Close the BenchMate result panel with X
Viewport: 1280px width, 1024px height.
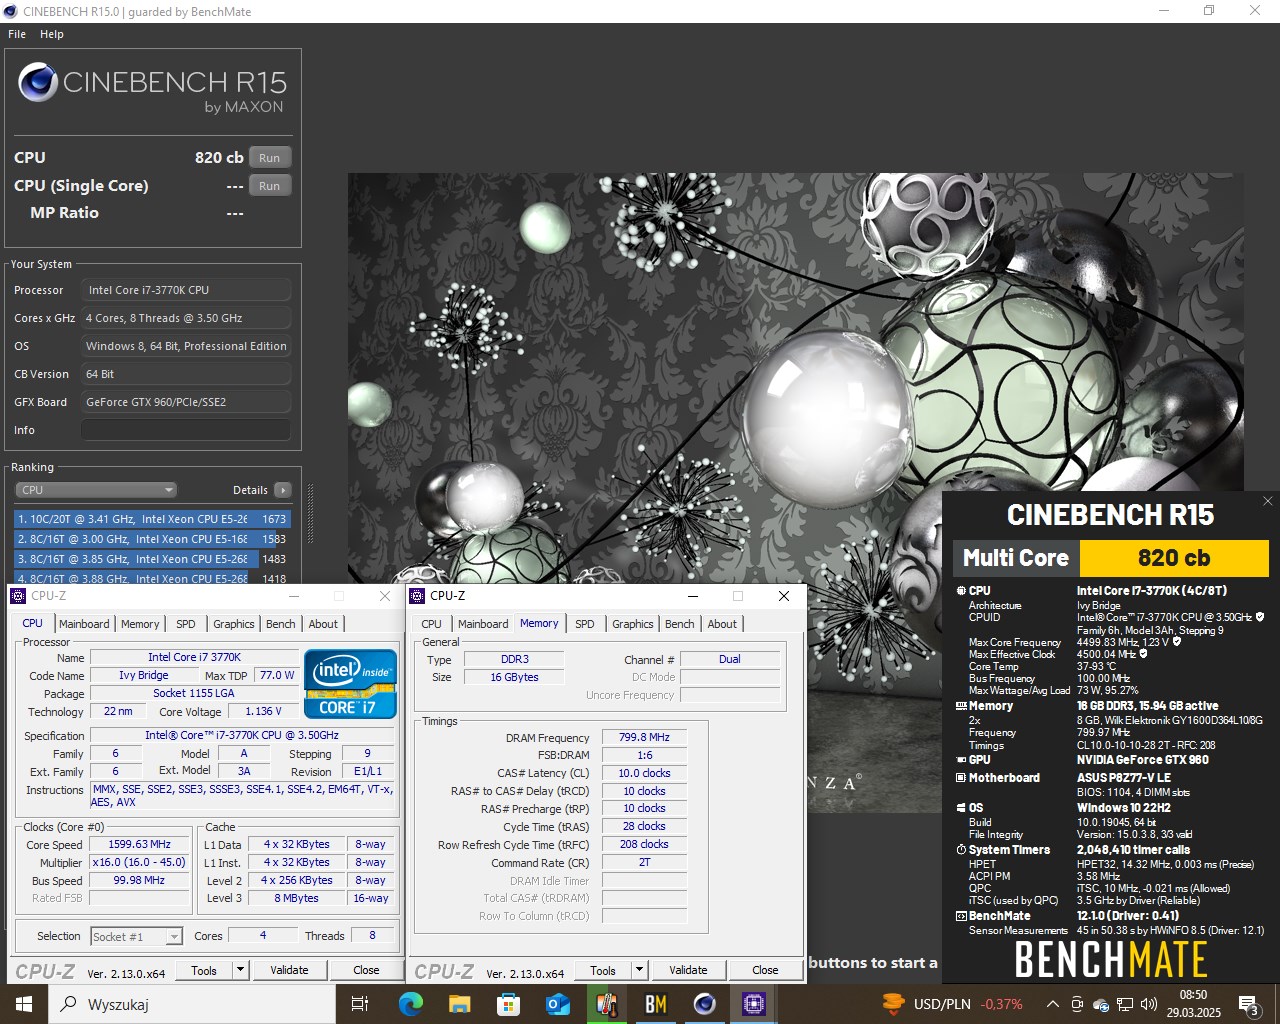click(1268, 501)
